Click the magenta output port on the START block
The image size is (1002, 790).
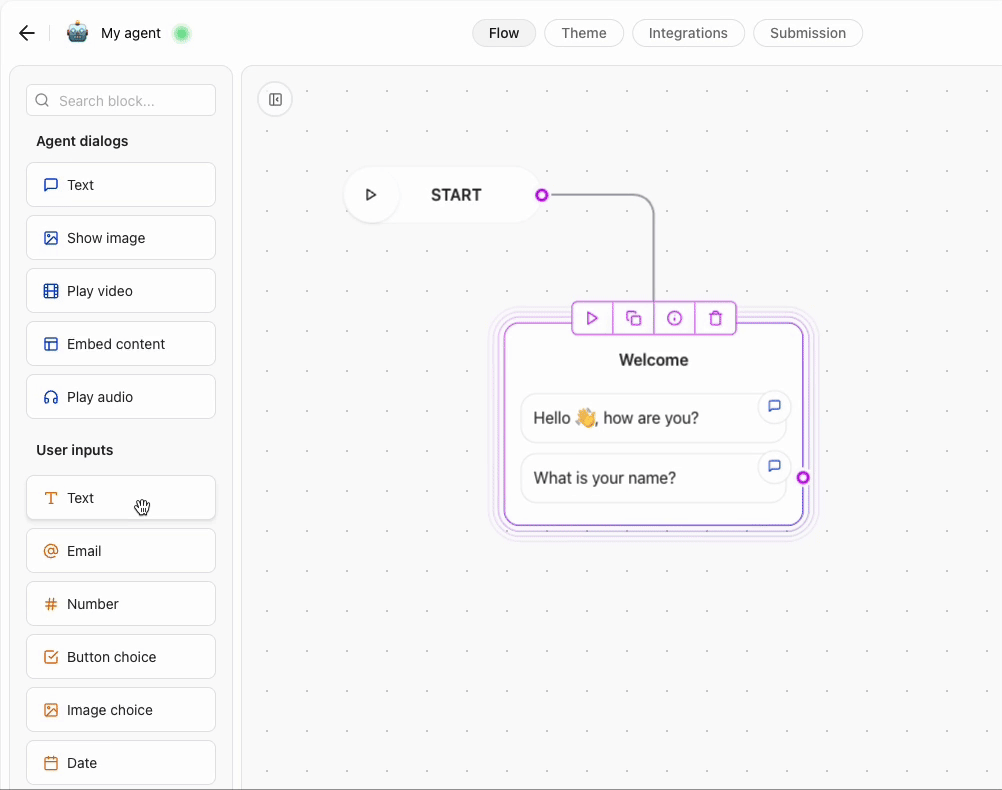point(541,195)
